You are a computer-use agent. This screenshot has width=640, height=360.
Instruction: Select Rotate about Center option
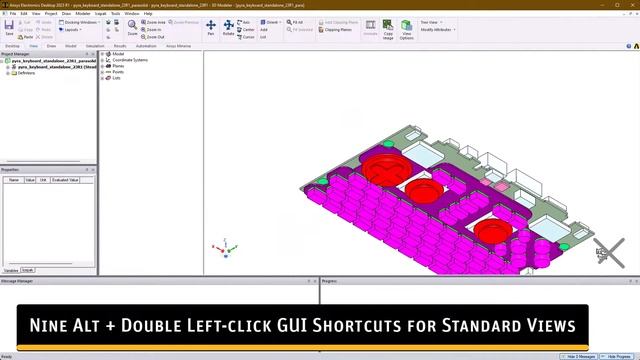pyautogui.click(x=246, y=30)
